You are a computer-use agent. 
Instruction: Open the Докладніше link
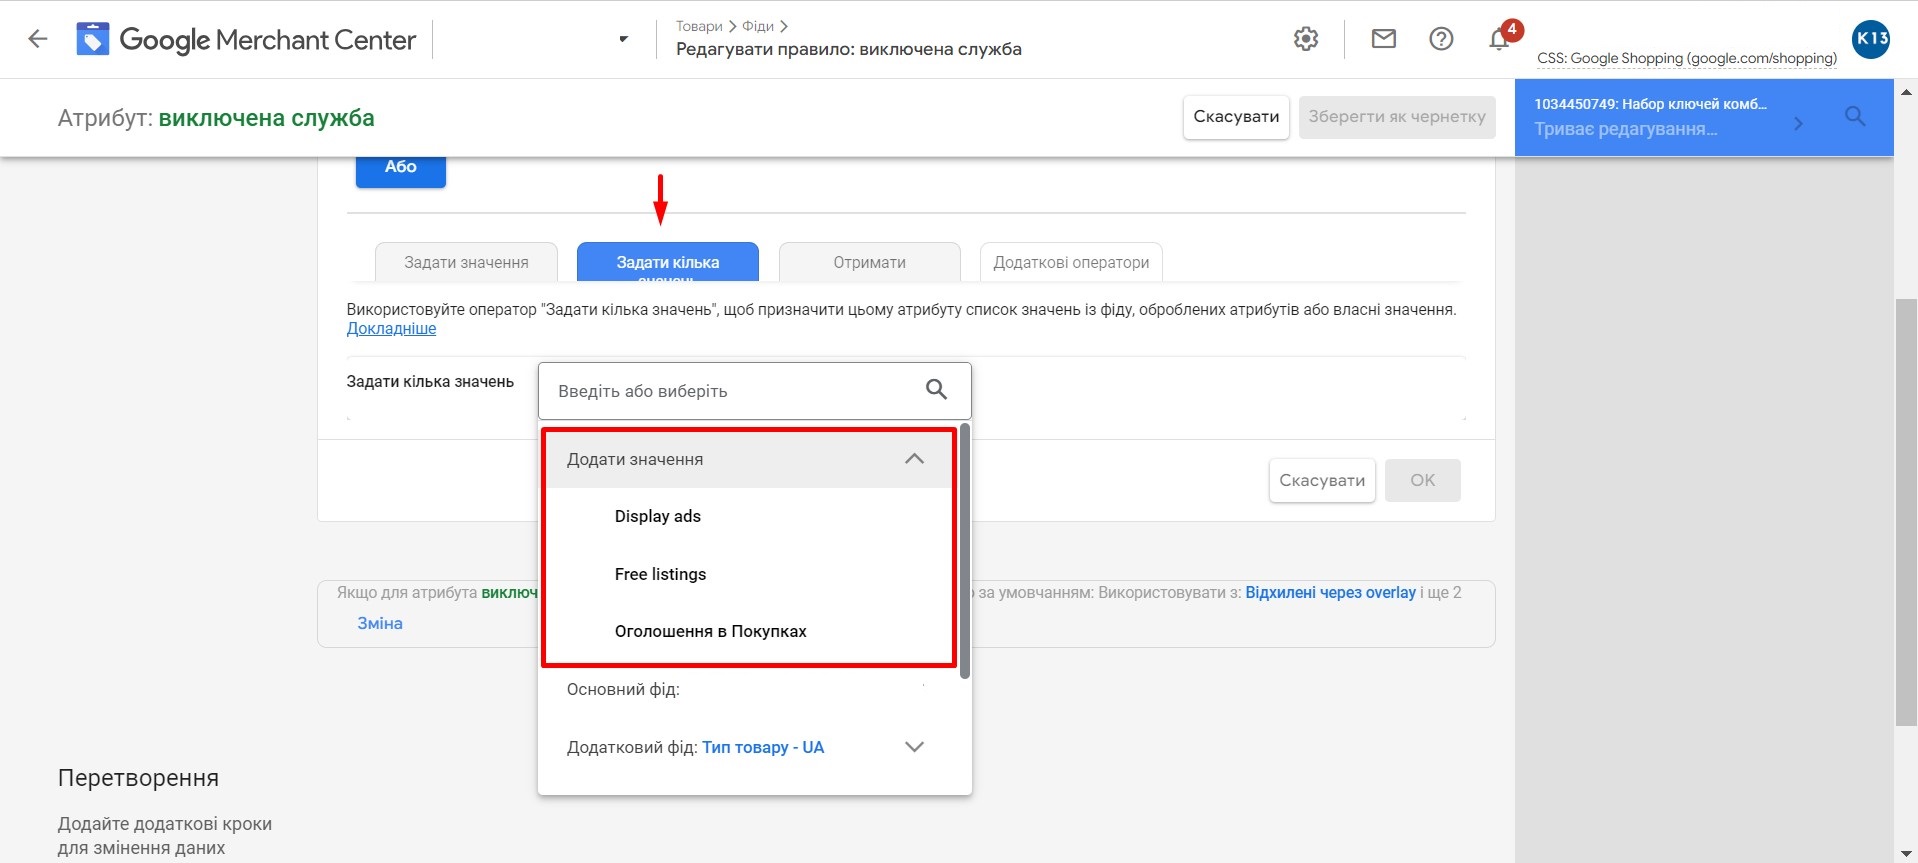pos(391,328)
